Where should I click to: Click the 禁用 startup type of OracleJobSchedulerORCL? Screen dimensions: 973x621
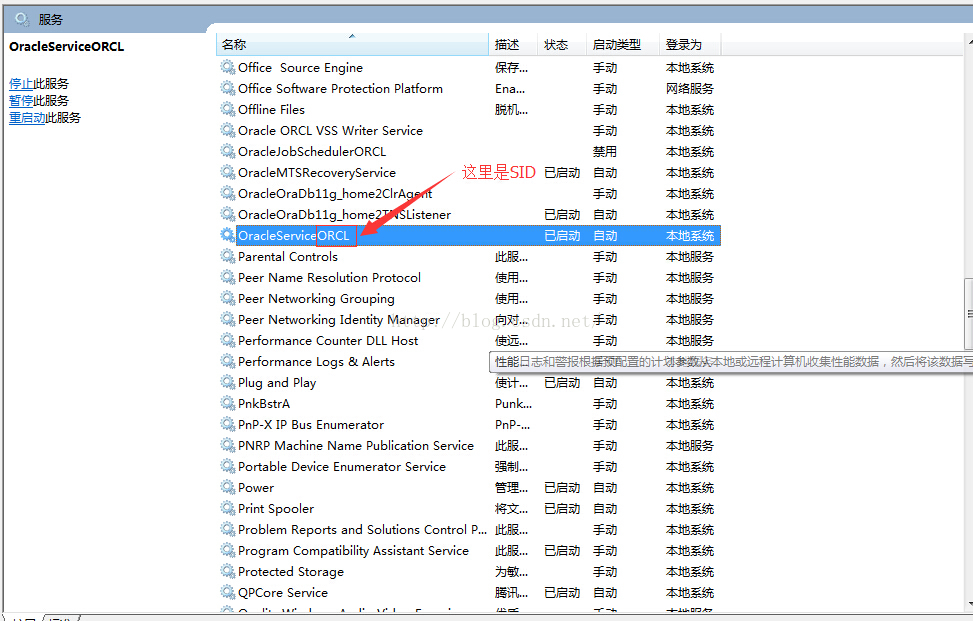pyautogui.click(x=604, y=152)
